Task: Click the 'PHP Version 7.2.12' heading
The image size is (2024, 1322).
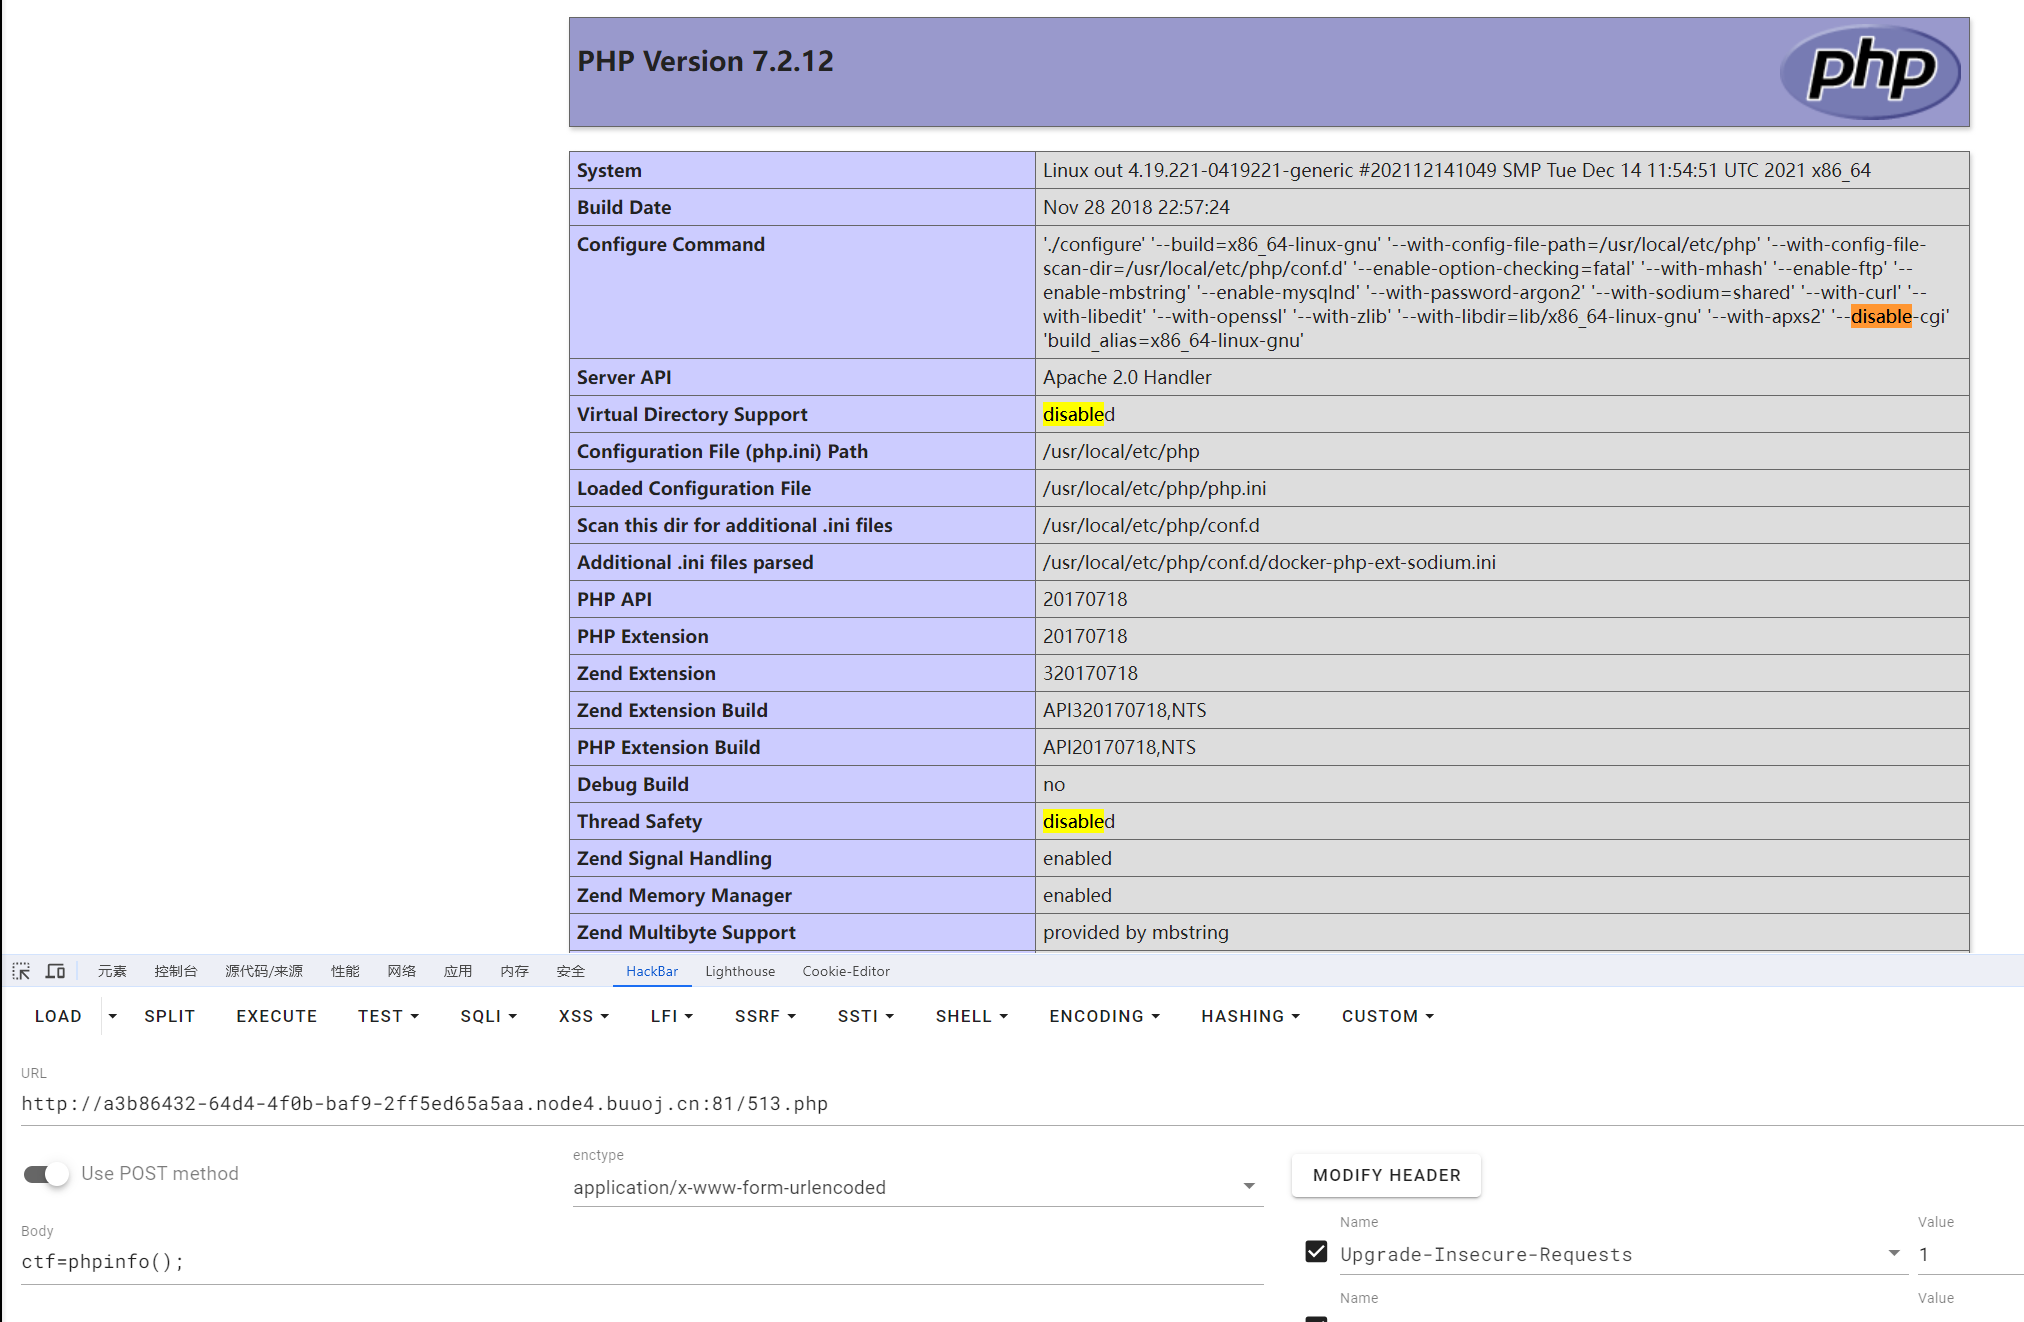Action: pyautogui.click(x=705, y=61)
